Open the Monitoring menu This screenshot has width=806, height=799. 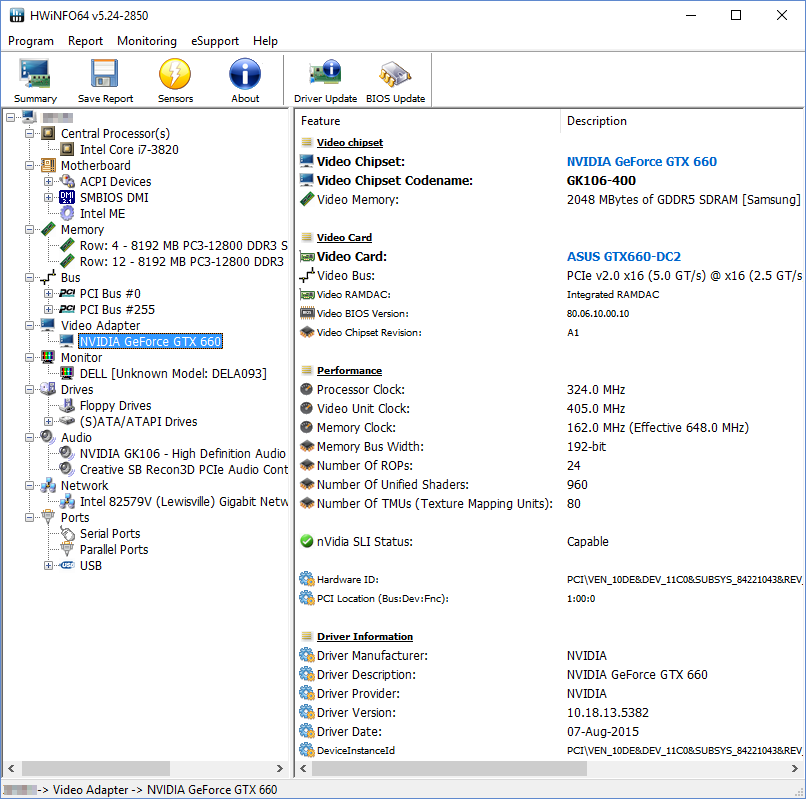147,41
